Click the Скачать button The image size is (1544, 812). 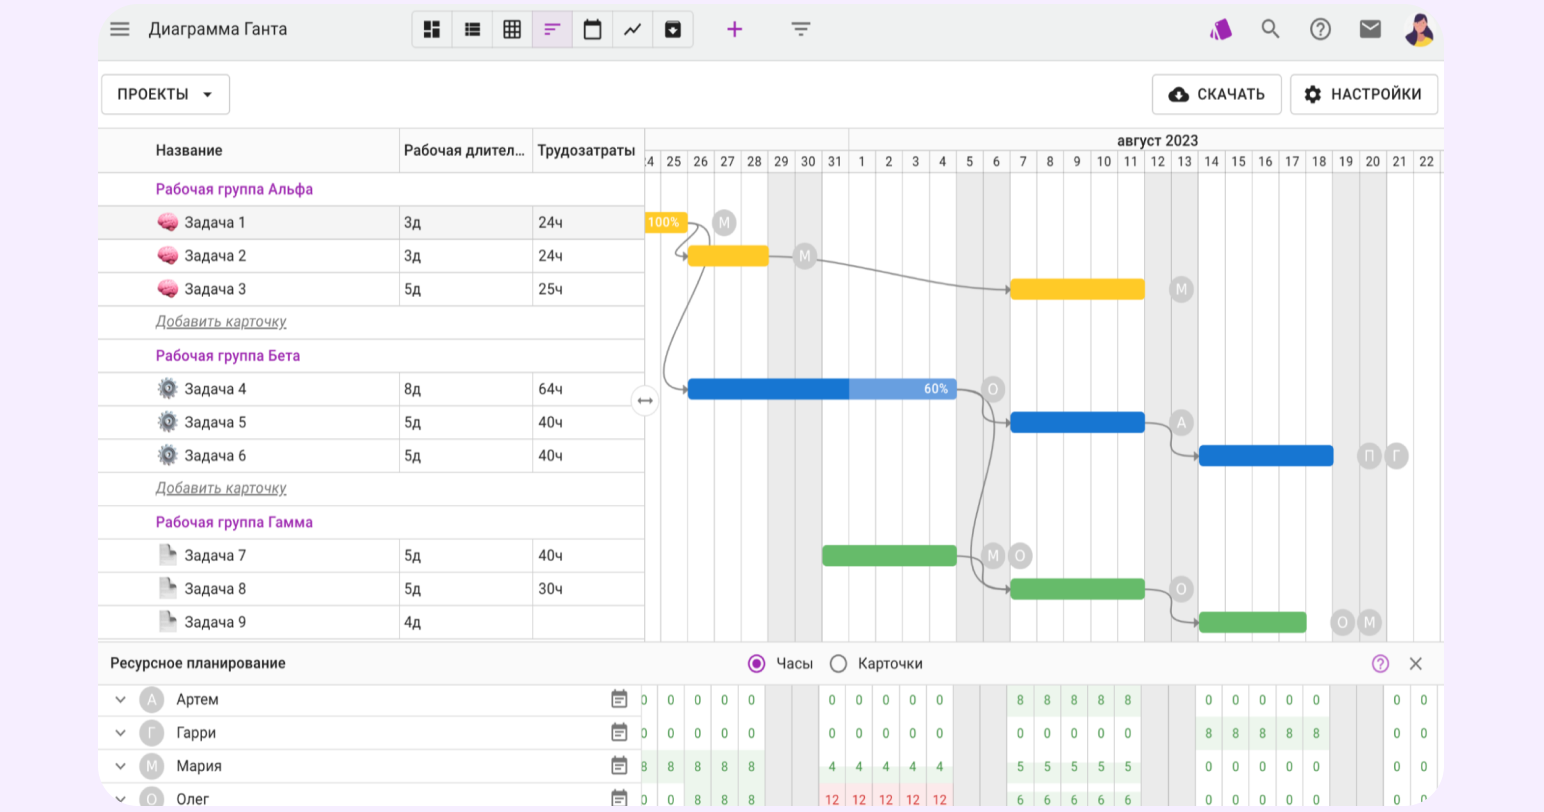[x=1216, y=94]
